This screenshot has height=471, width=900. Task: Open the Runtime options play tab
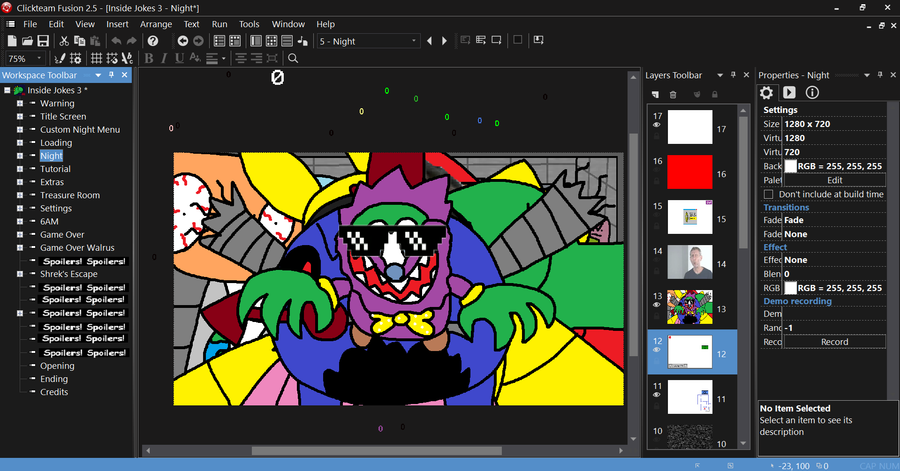click(789, 92)
